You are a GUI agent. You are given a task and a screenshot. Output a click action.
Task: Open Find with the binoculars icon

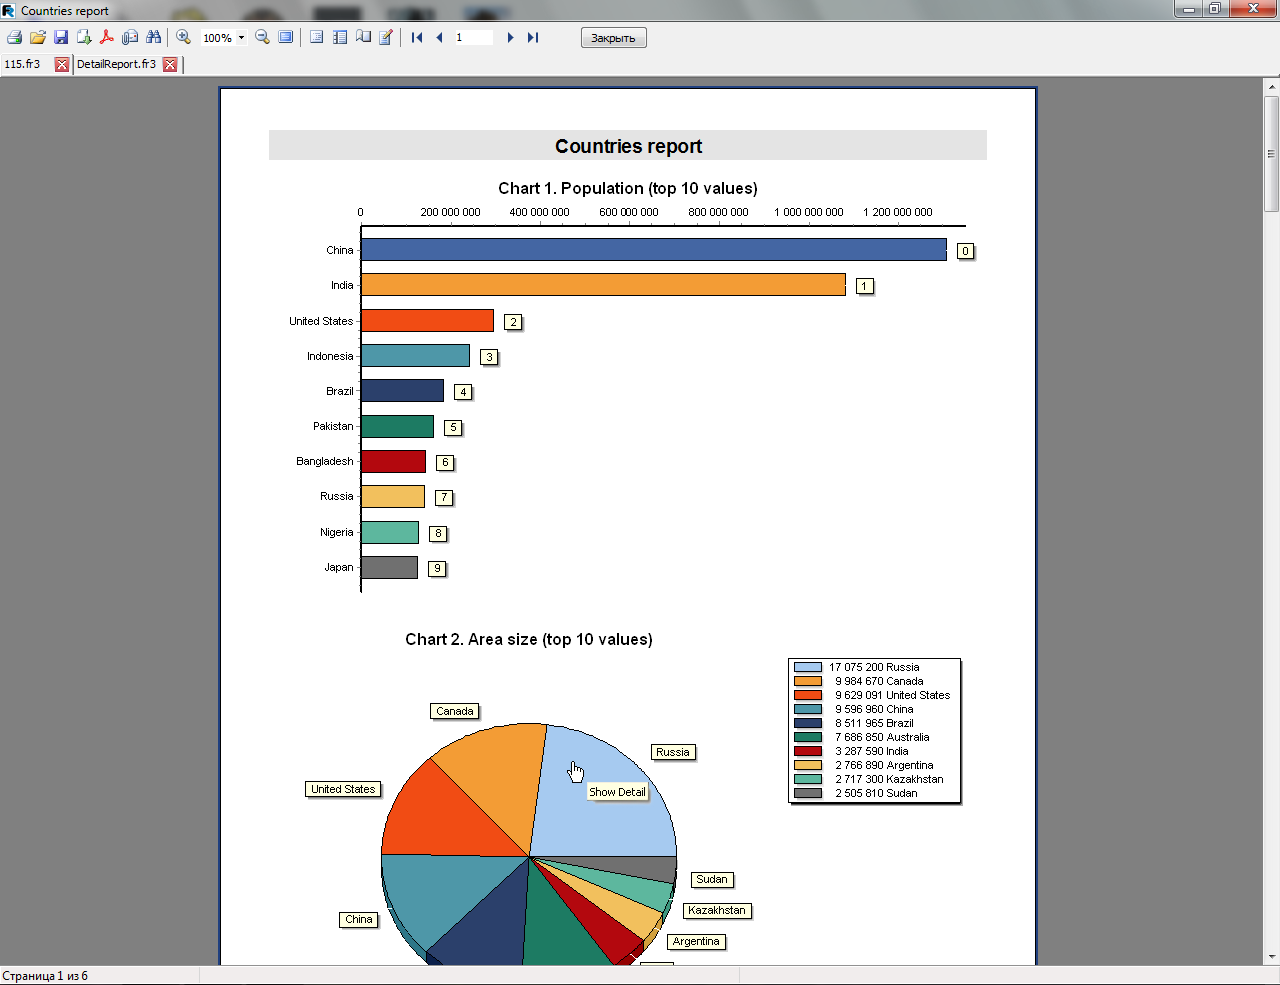pos(153,37)
